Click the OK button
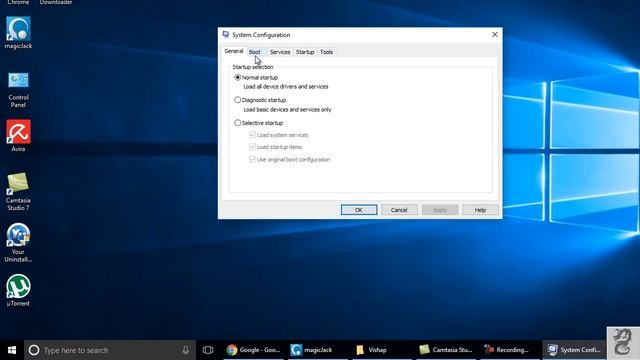 click(x=359, y=210)
